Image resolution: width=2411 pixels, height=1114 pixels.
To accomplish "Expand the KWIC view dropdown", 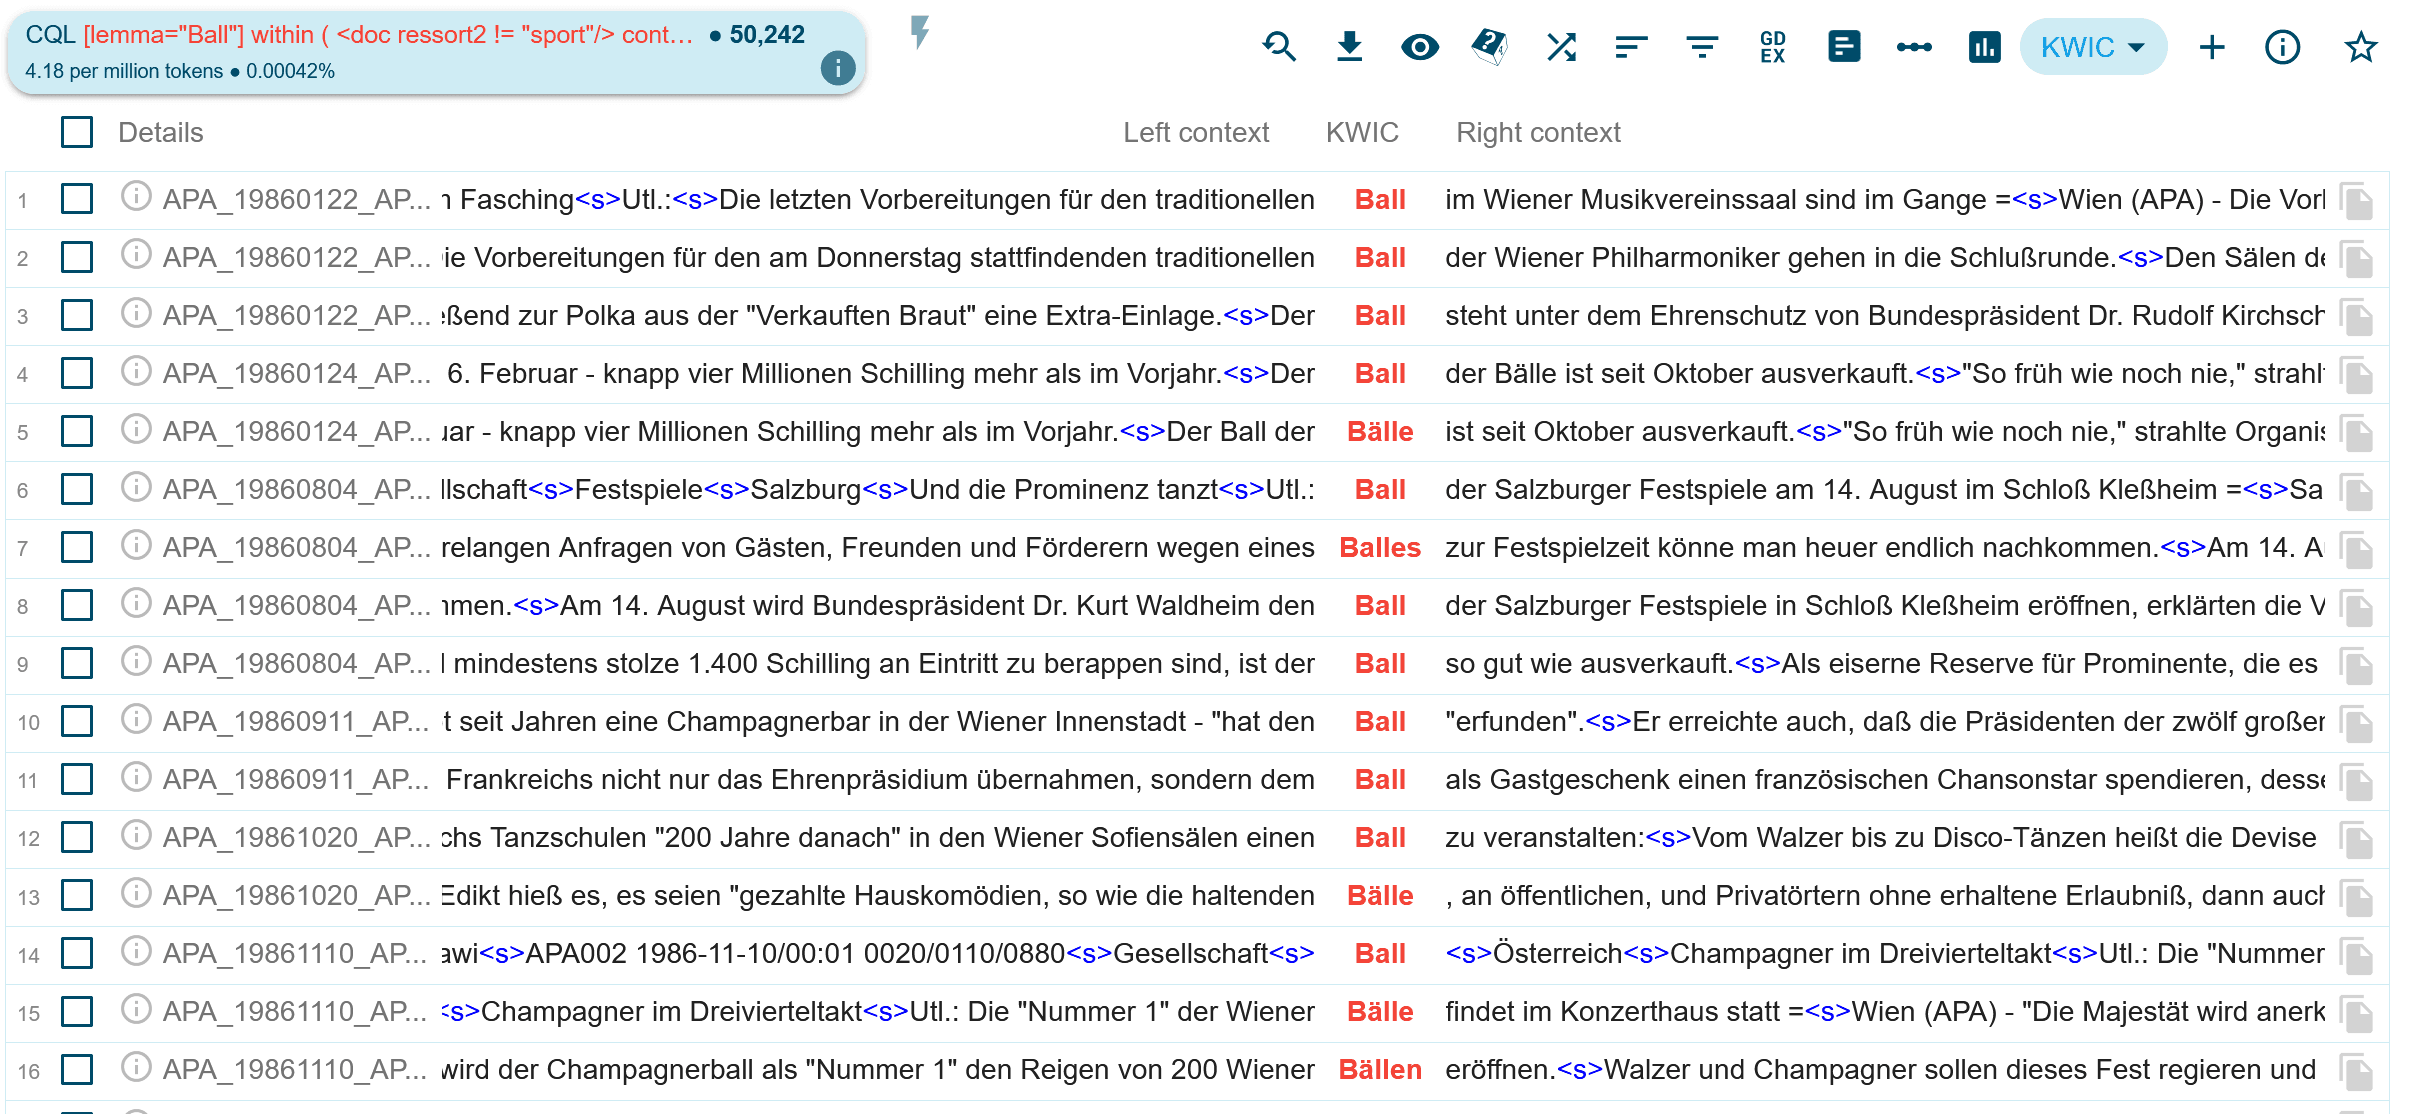I will [x=2092, y=47].
